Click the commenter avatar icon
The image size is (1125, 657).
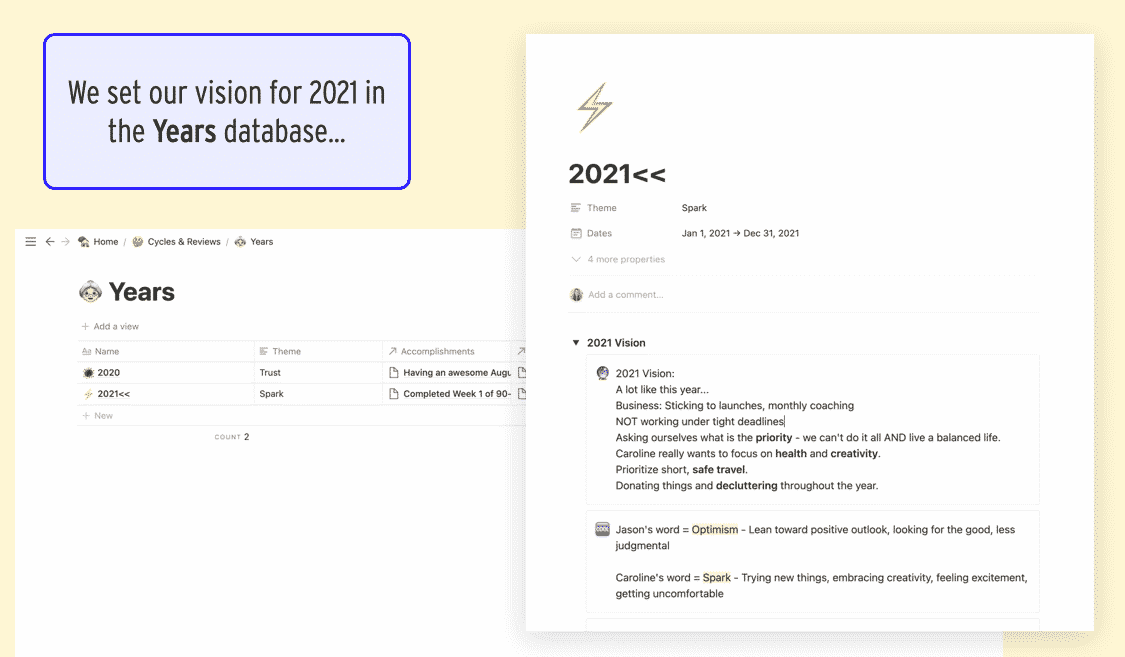coord(576,295)
